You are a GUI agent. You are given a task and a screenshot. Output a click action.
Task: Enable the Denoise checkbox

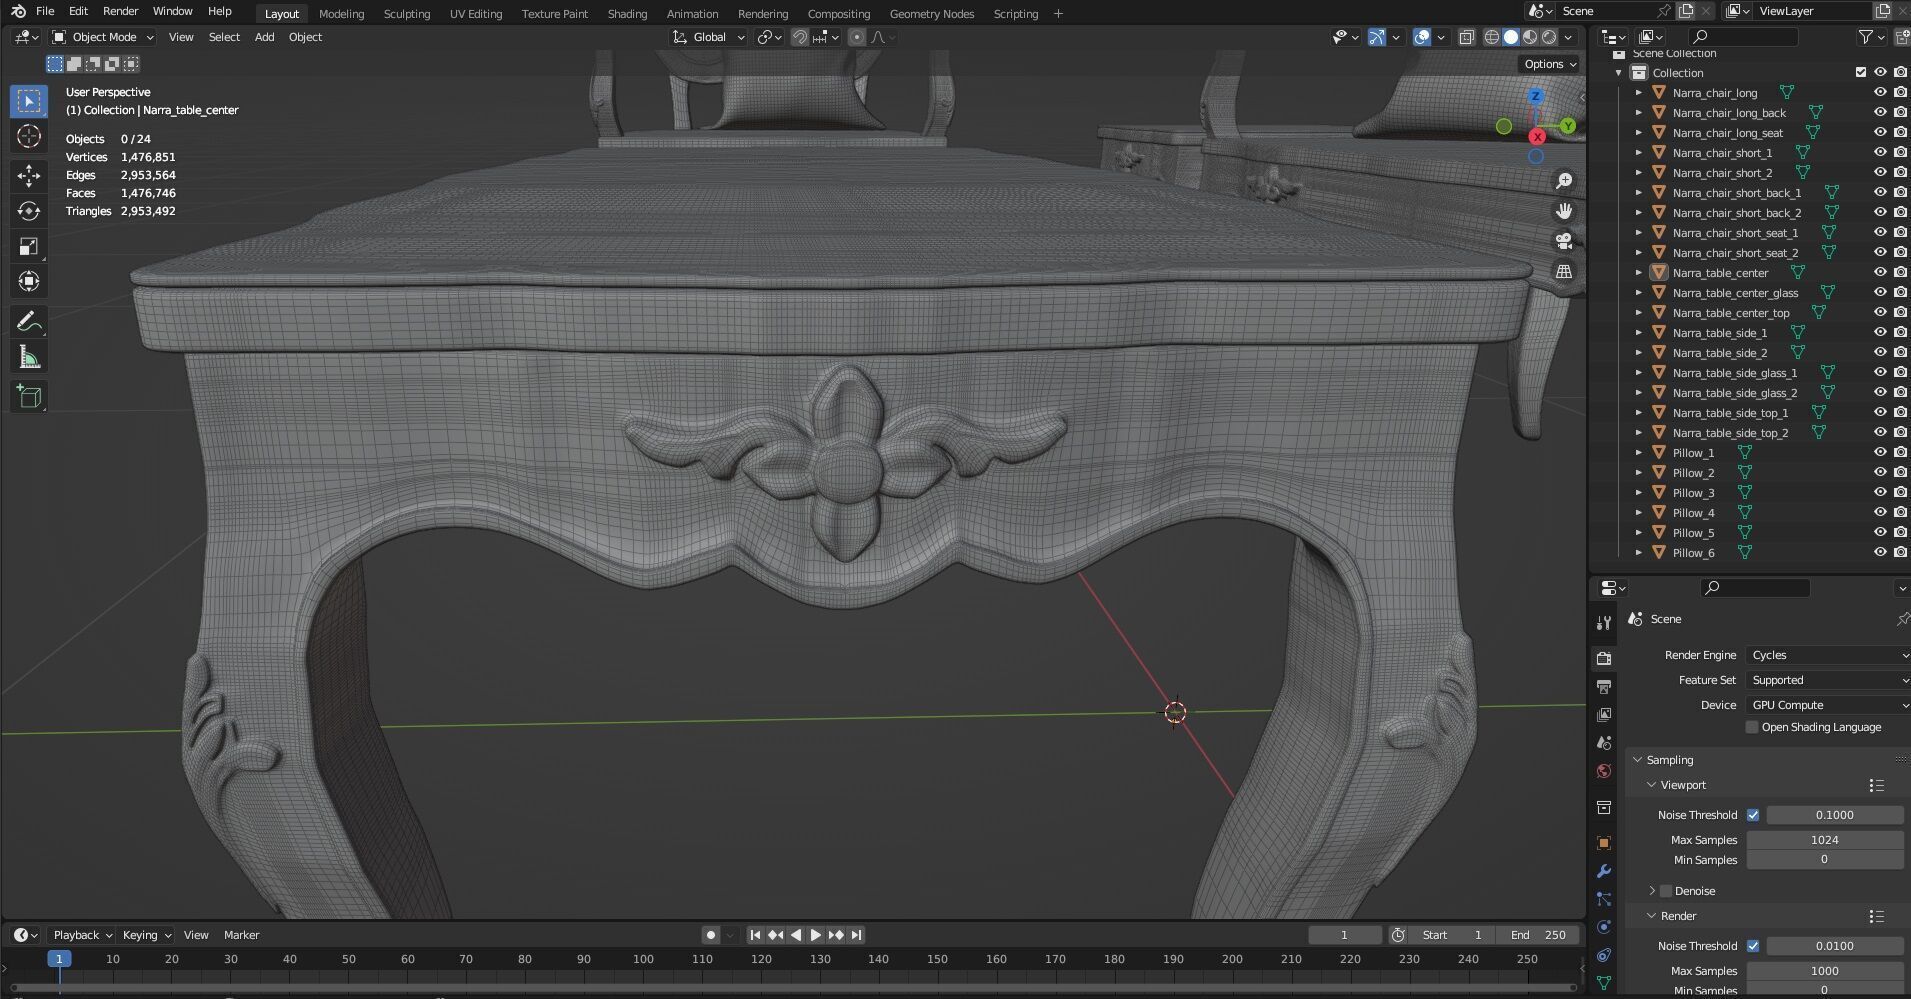[x=1666, y=891]
